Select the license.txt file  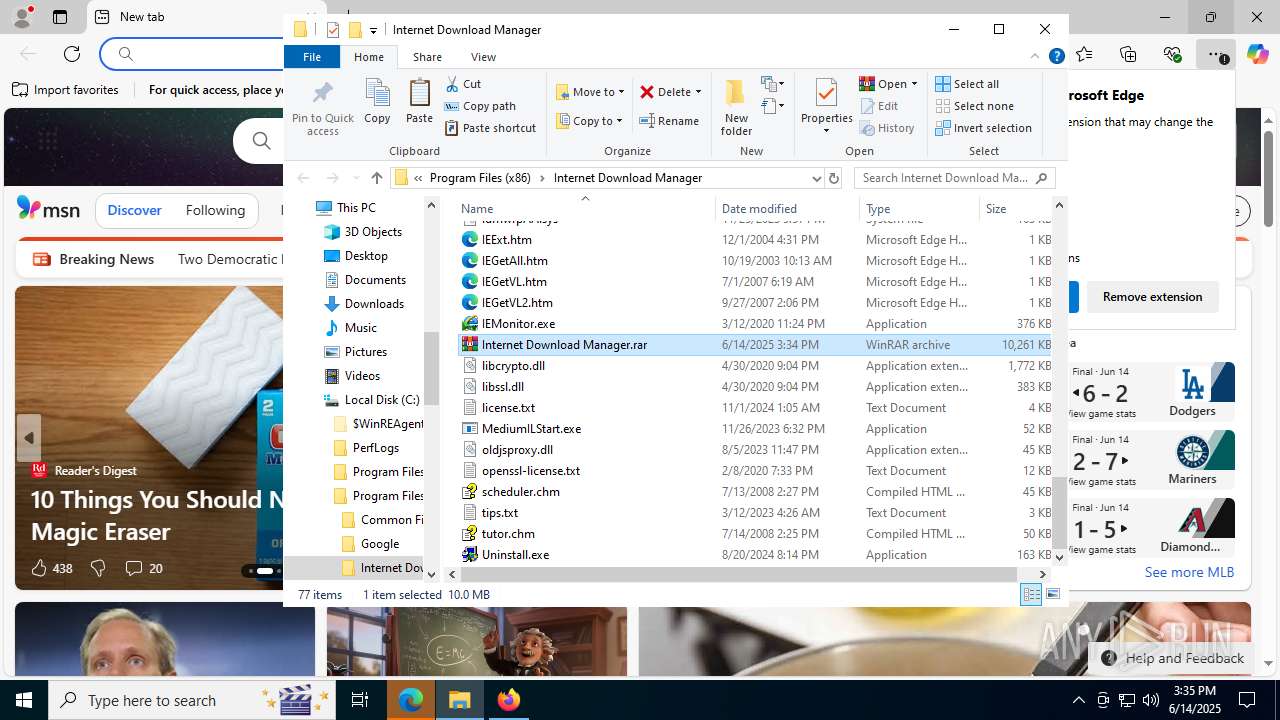[755, 408]
